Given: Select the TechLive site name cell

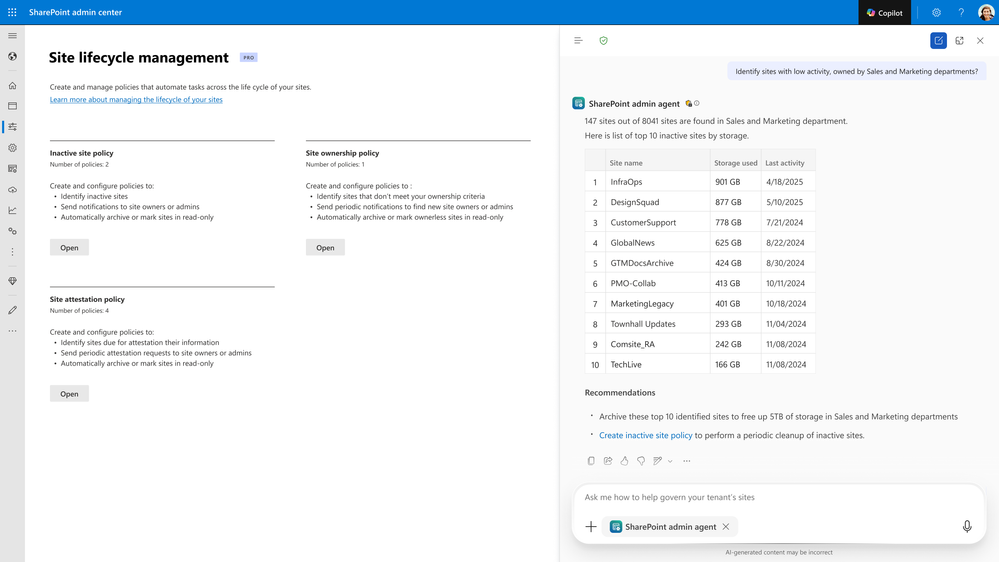Looking at the screenshot, I should (x=657, y=364).
